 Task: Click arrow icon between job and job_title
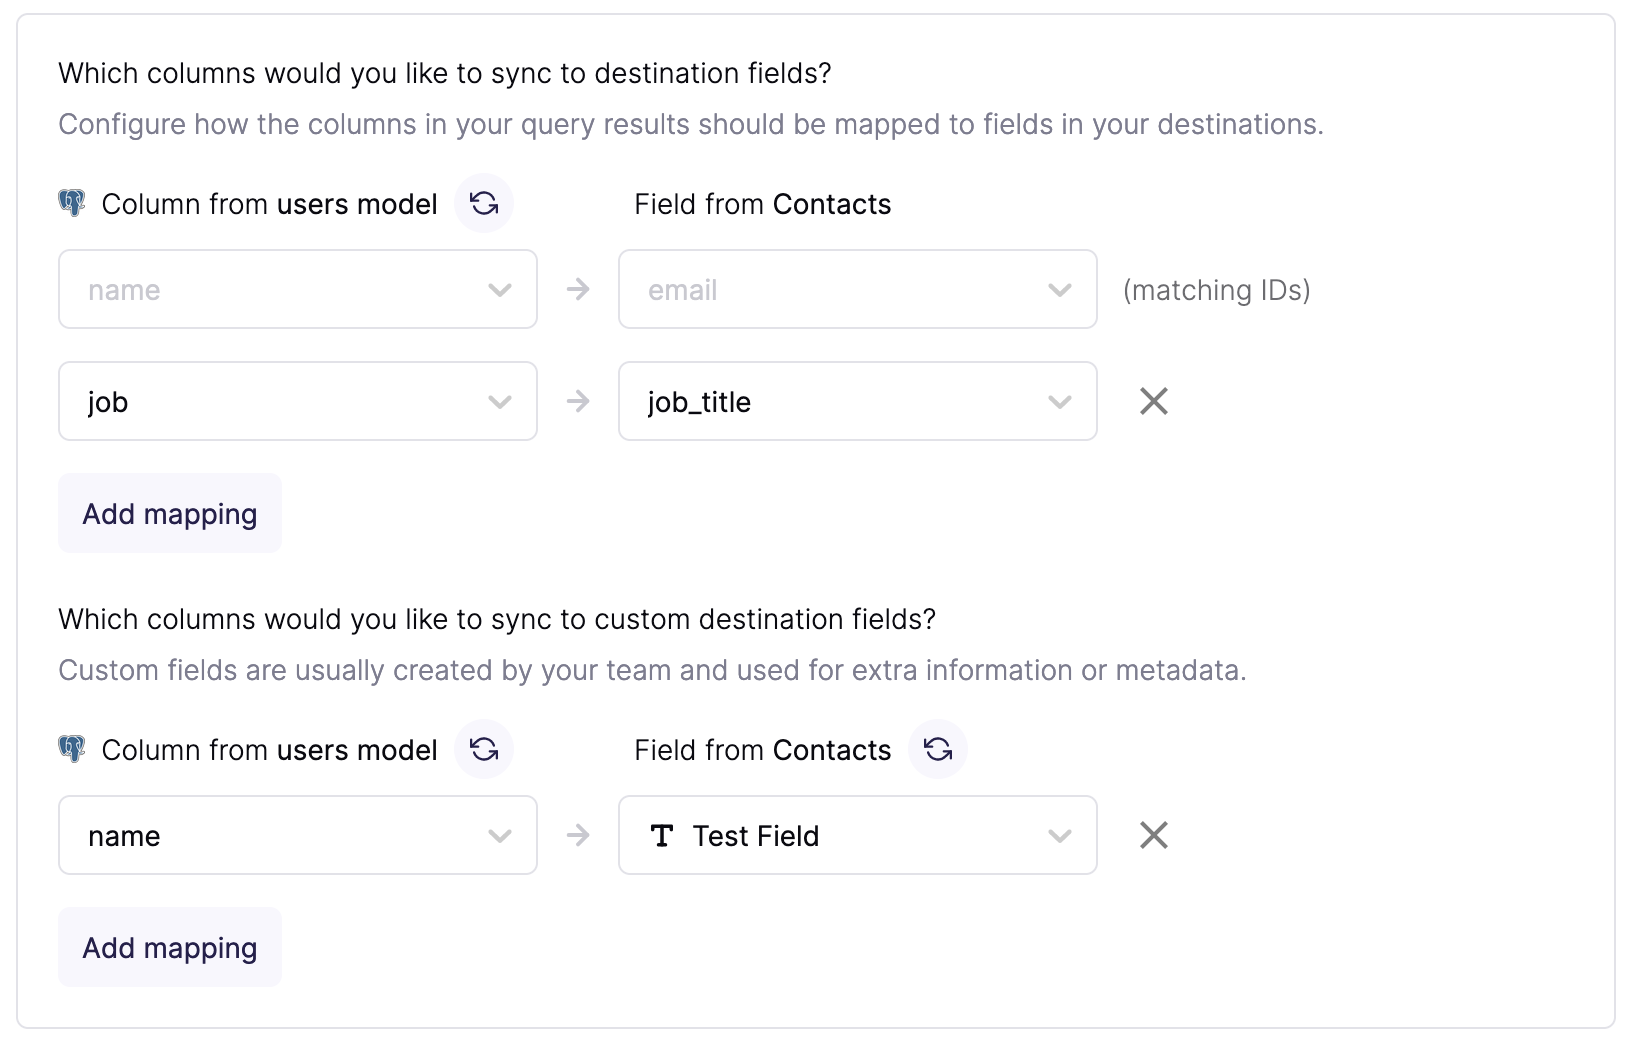point(578,401)
